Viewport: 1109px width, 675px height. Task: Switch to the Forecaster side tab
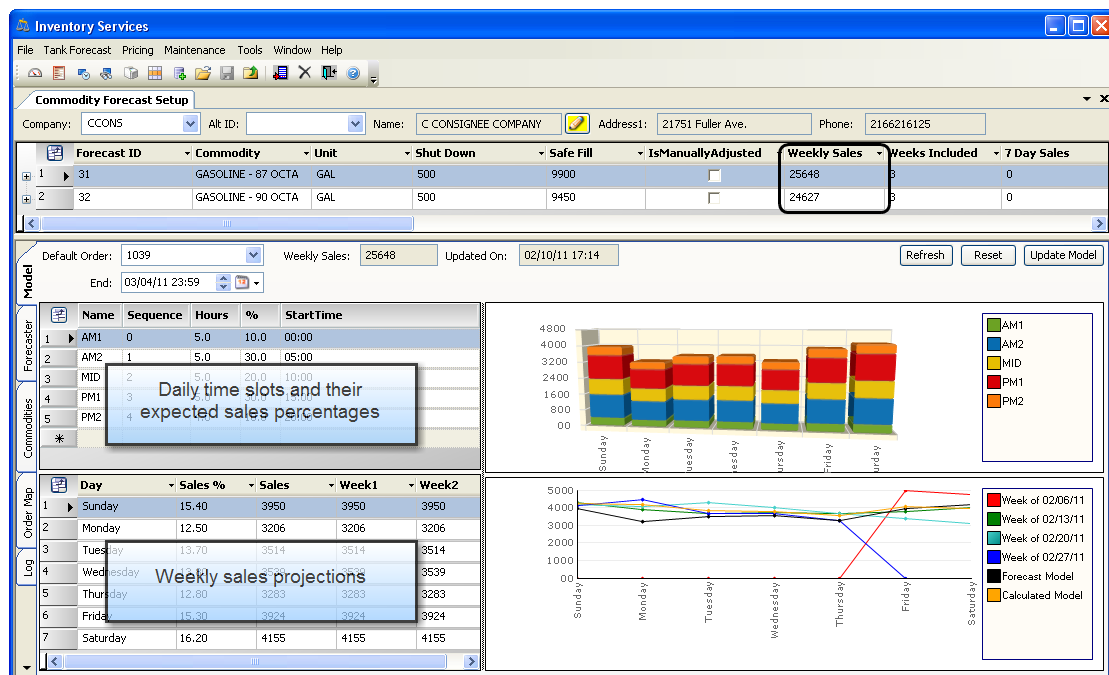pyautogui.click(x=28, y=346)
